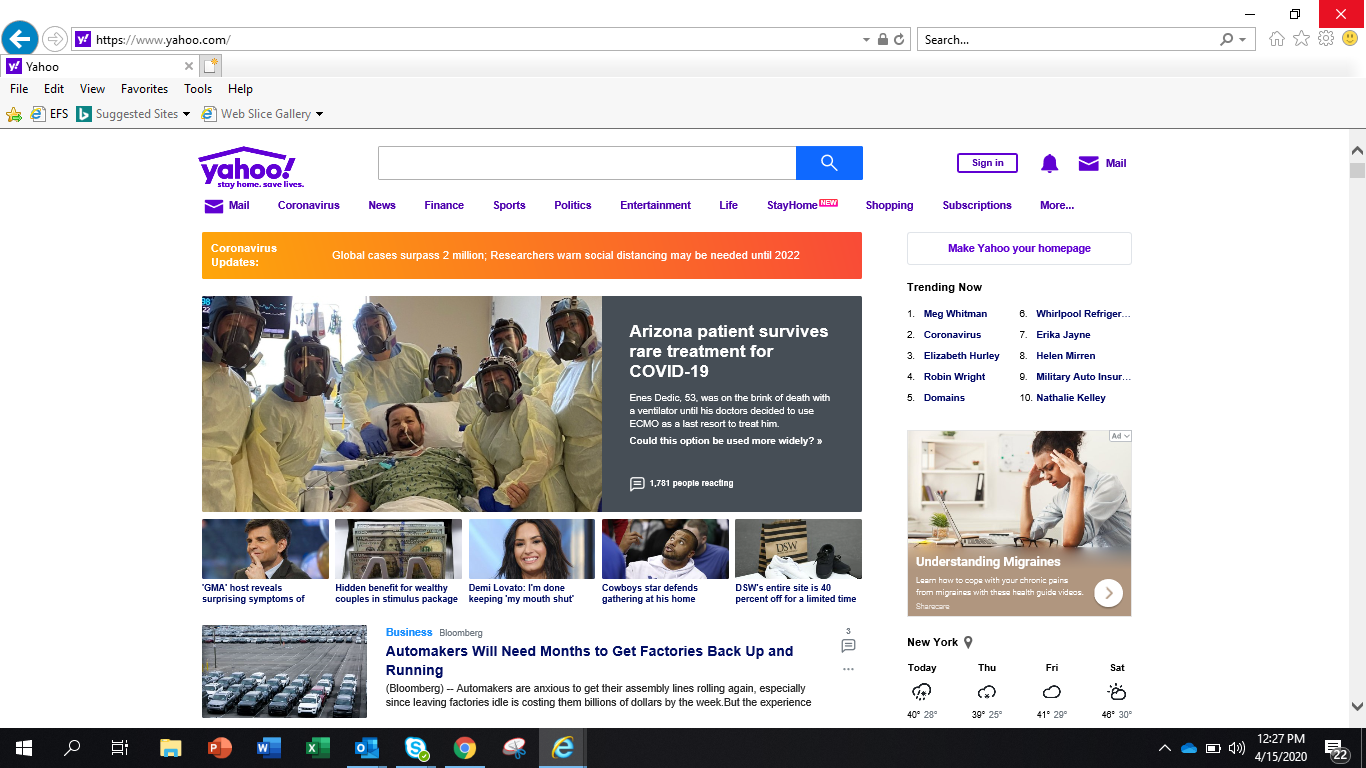The height and width of the screenshot is (768, 1366).
Task: Open the Favorites menu
Action: tap(144, 89)
